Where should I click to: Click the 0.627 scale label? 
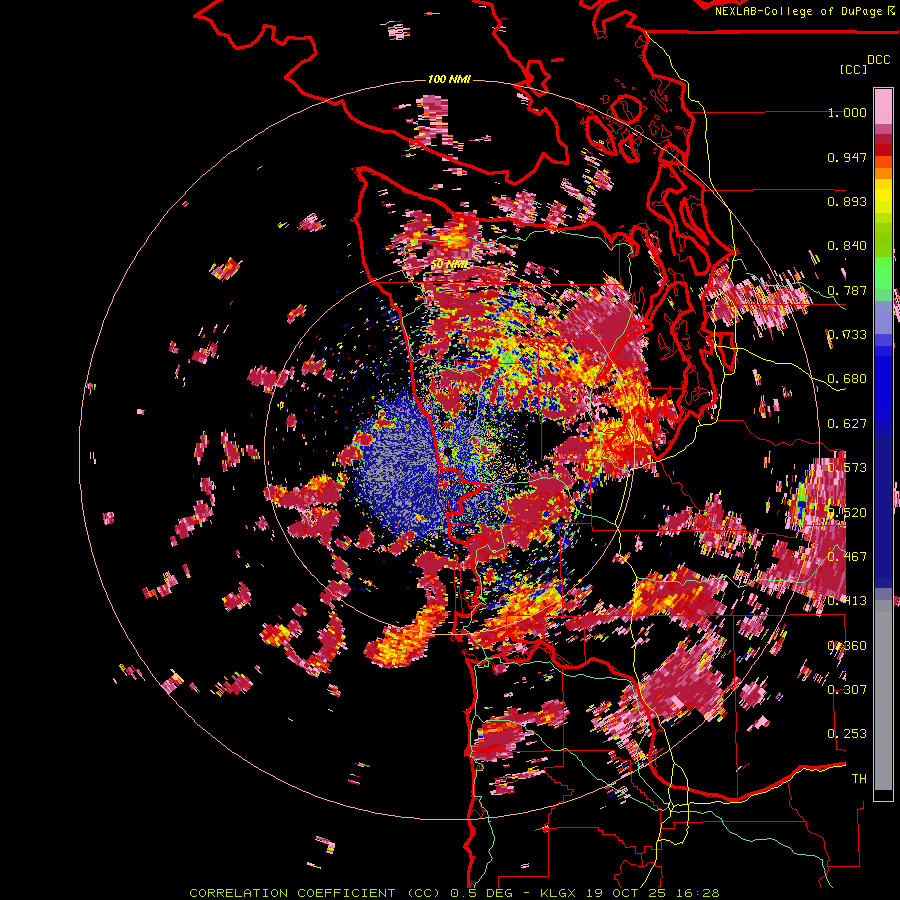[x=847, y=424]
